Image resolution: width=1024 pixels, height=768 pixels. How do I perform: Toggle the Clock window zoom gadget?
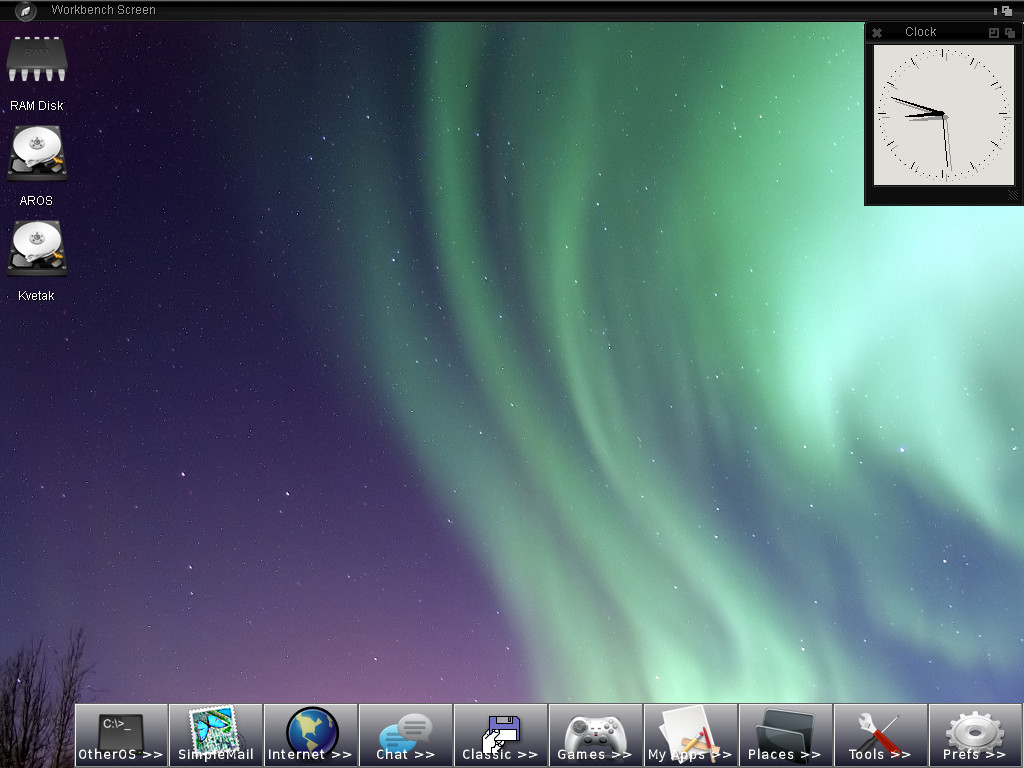pos(993,32)
